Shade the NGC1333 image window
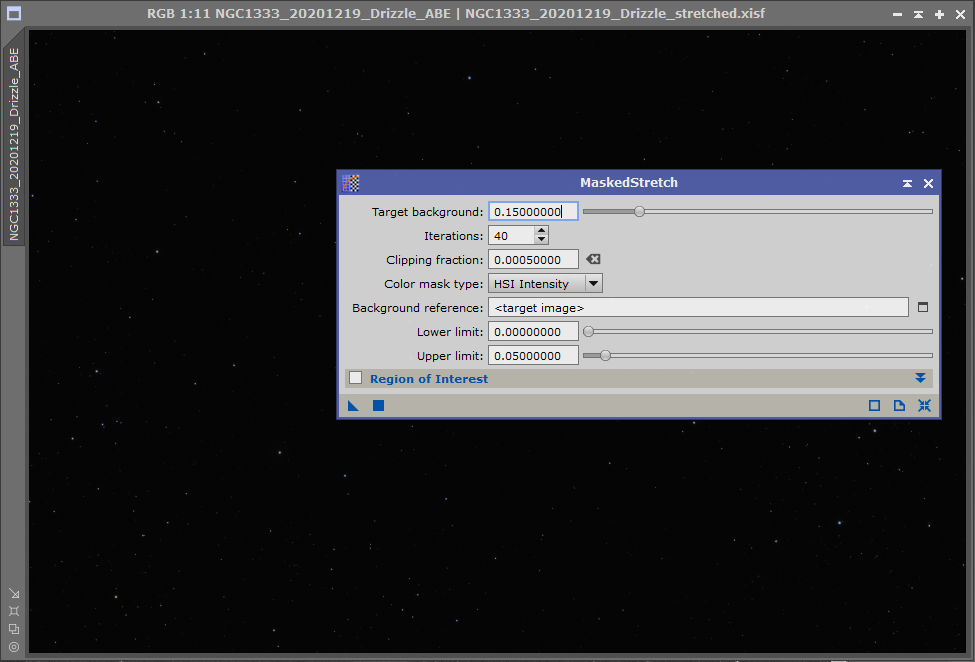 [918, 14]
